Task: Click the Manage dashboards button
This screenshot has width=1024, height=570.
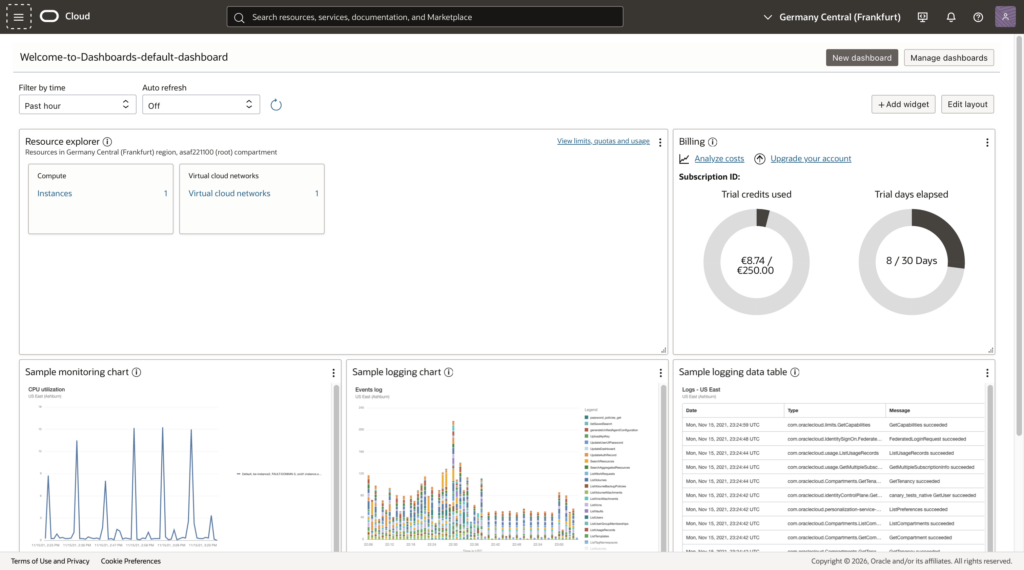Action: pos(948,58)
